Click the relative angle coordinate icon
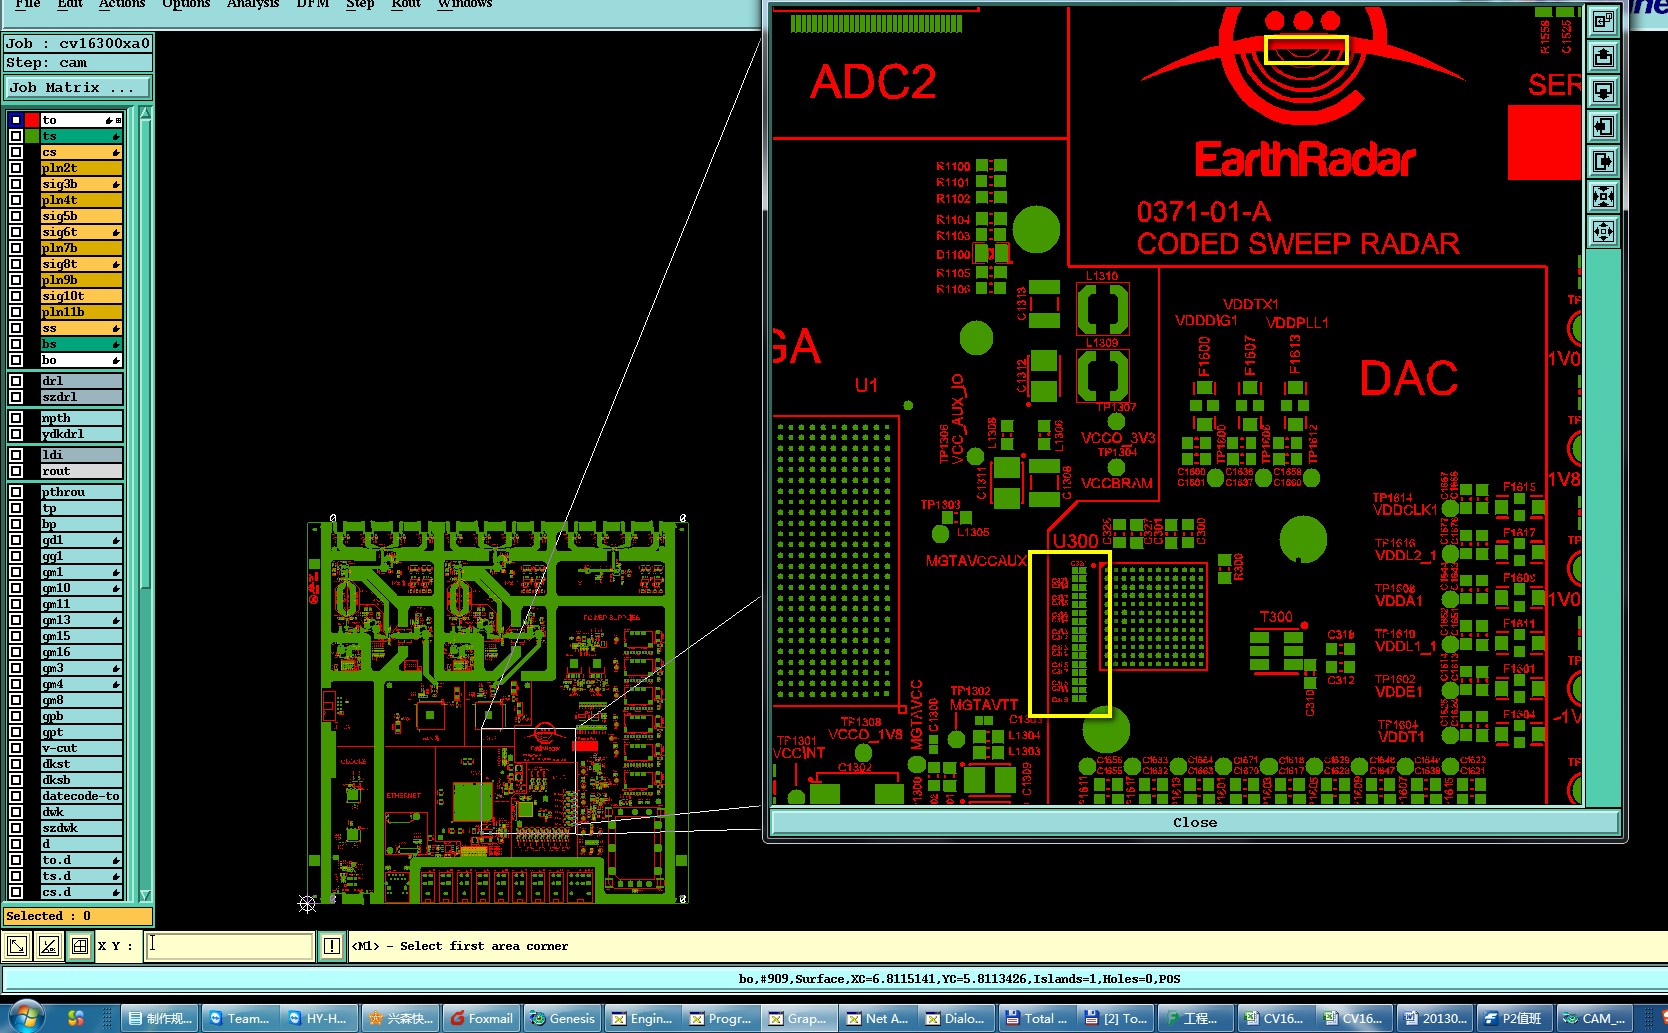 [48, 945]
